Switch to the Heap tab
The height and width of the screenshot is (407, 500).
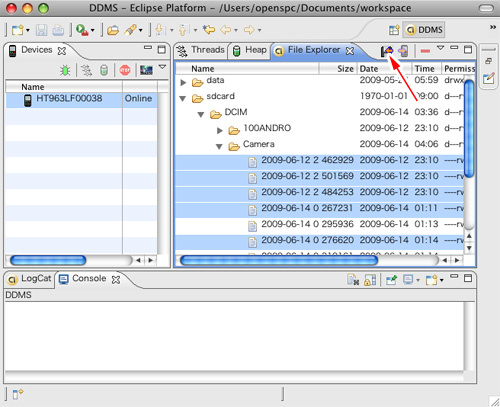[x=250, y=50]
